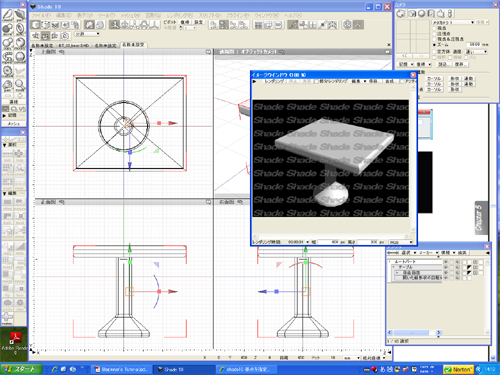Viewport: 500px width, 375px height.
Task: Toggle the 立方体 checkbox in camera panel
Action: (x=434, y=52)
